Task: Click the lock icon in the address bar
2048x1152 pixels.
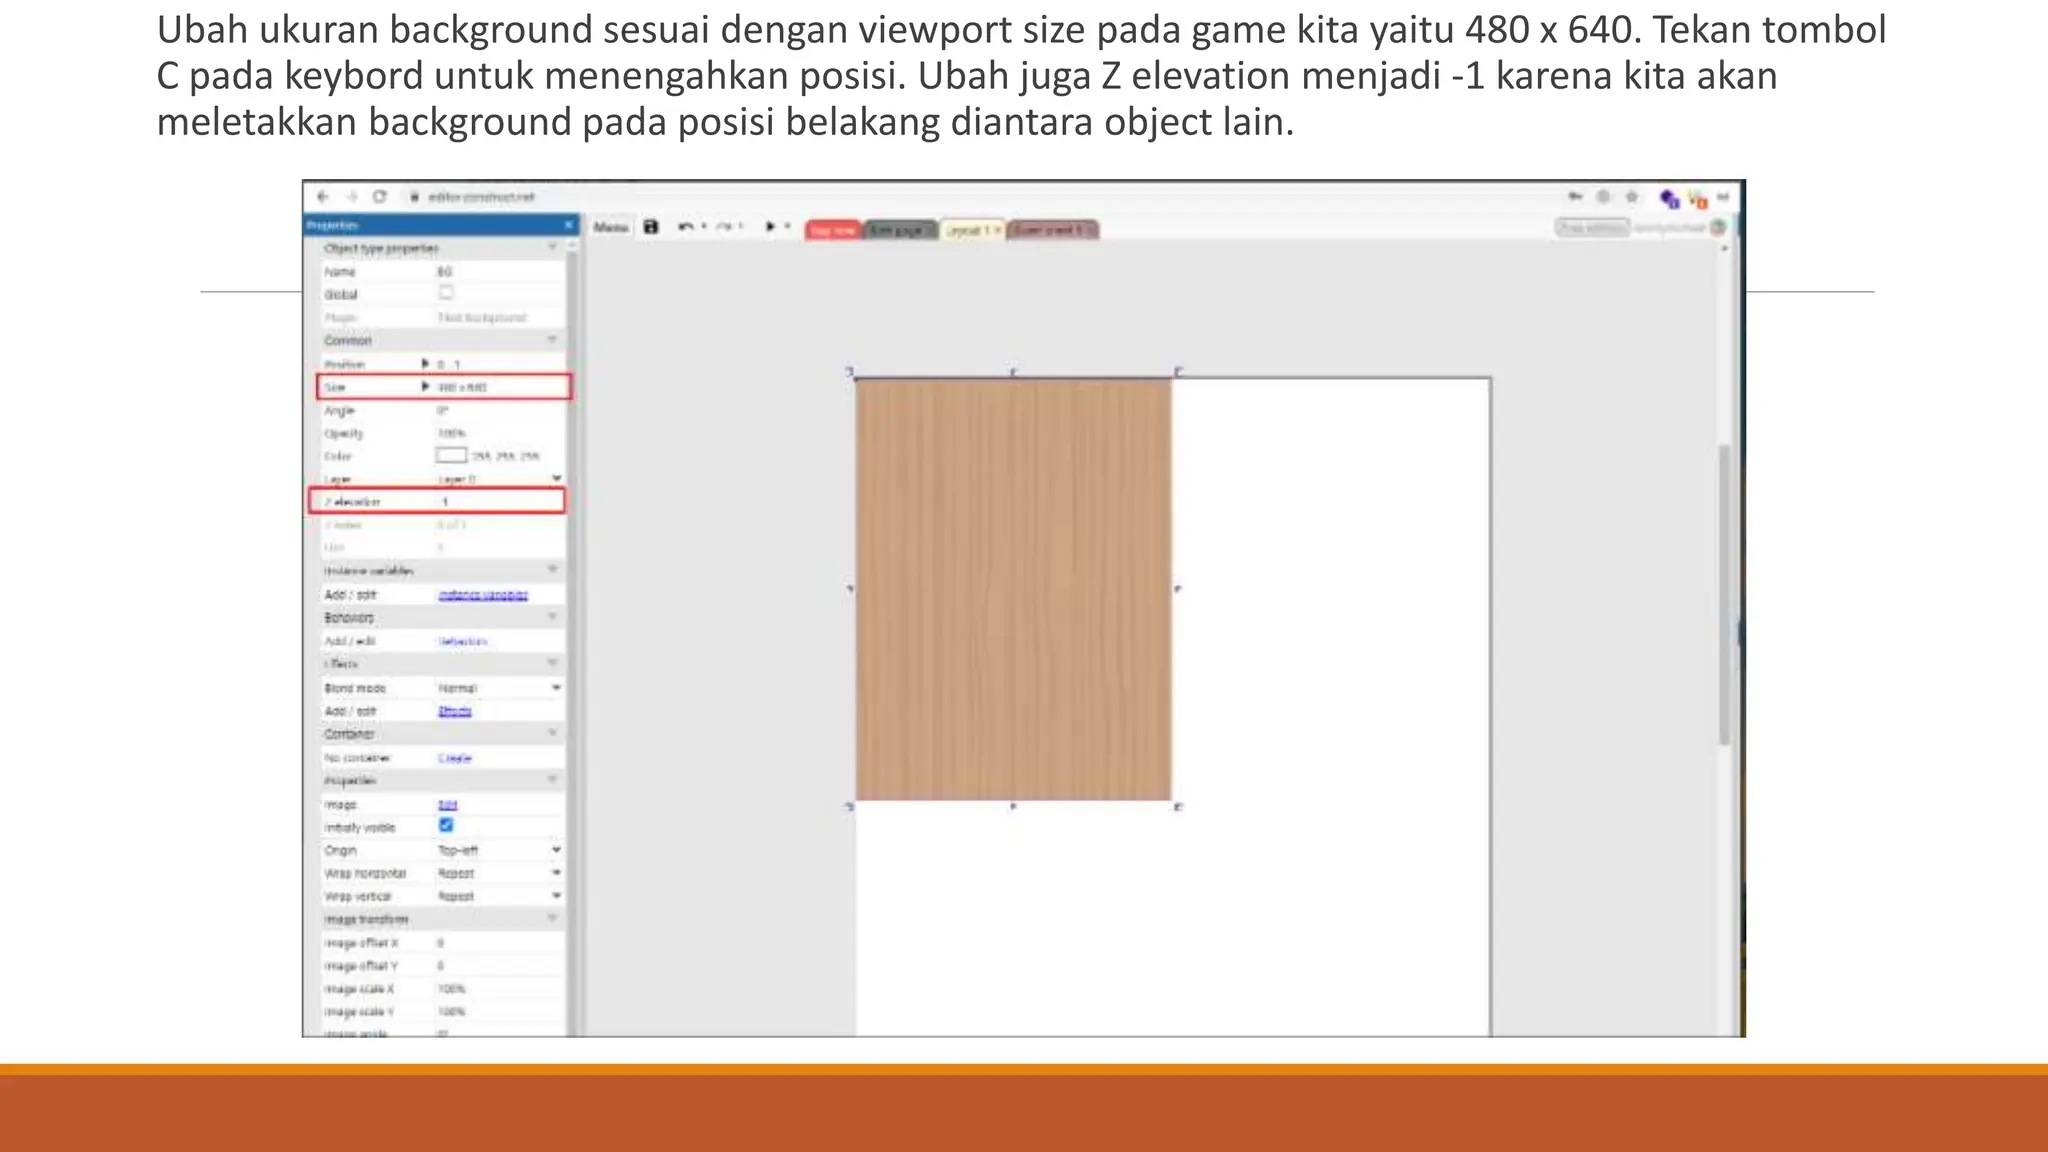Action: [414, 197]
